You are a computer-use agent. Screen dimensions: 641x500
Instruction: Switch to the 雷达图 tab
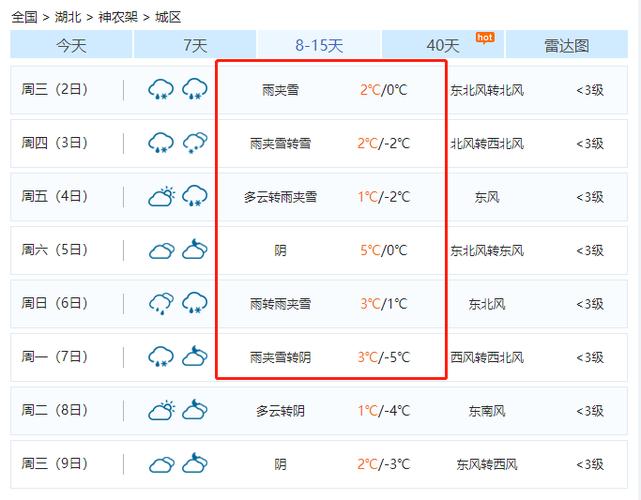coord(567,45)
